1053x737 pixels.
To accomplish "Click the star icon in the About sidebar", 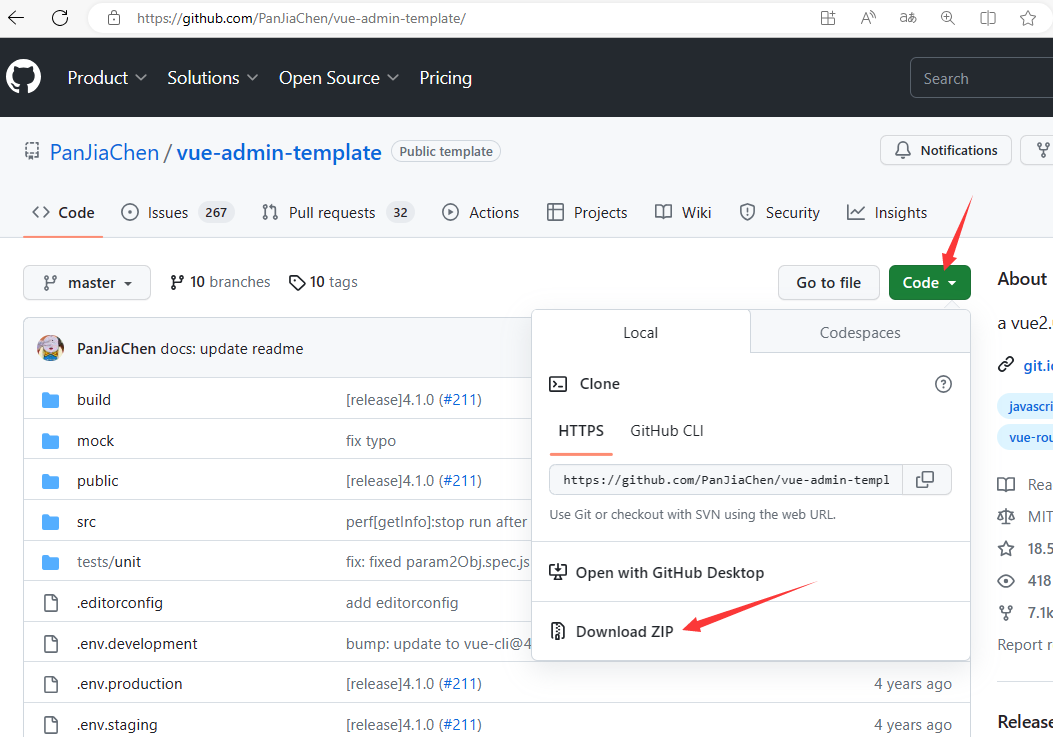I will point(1005,548).
